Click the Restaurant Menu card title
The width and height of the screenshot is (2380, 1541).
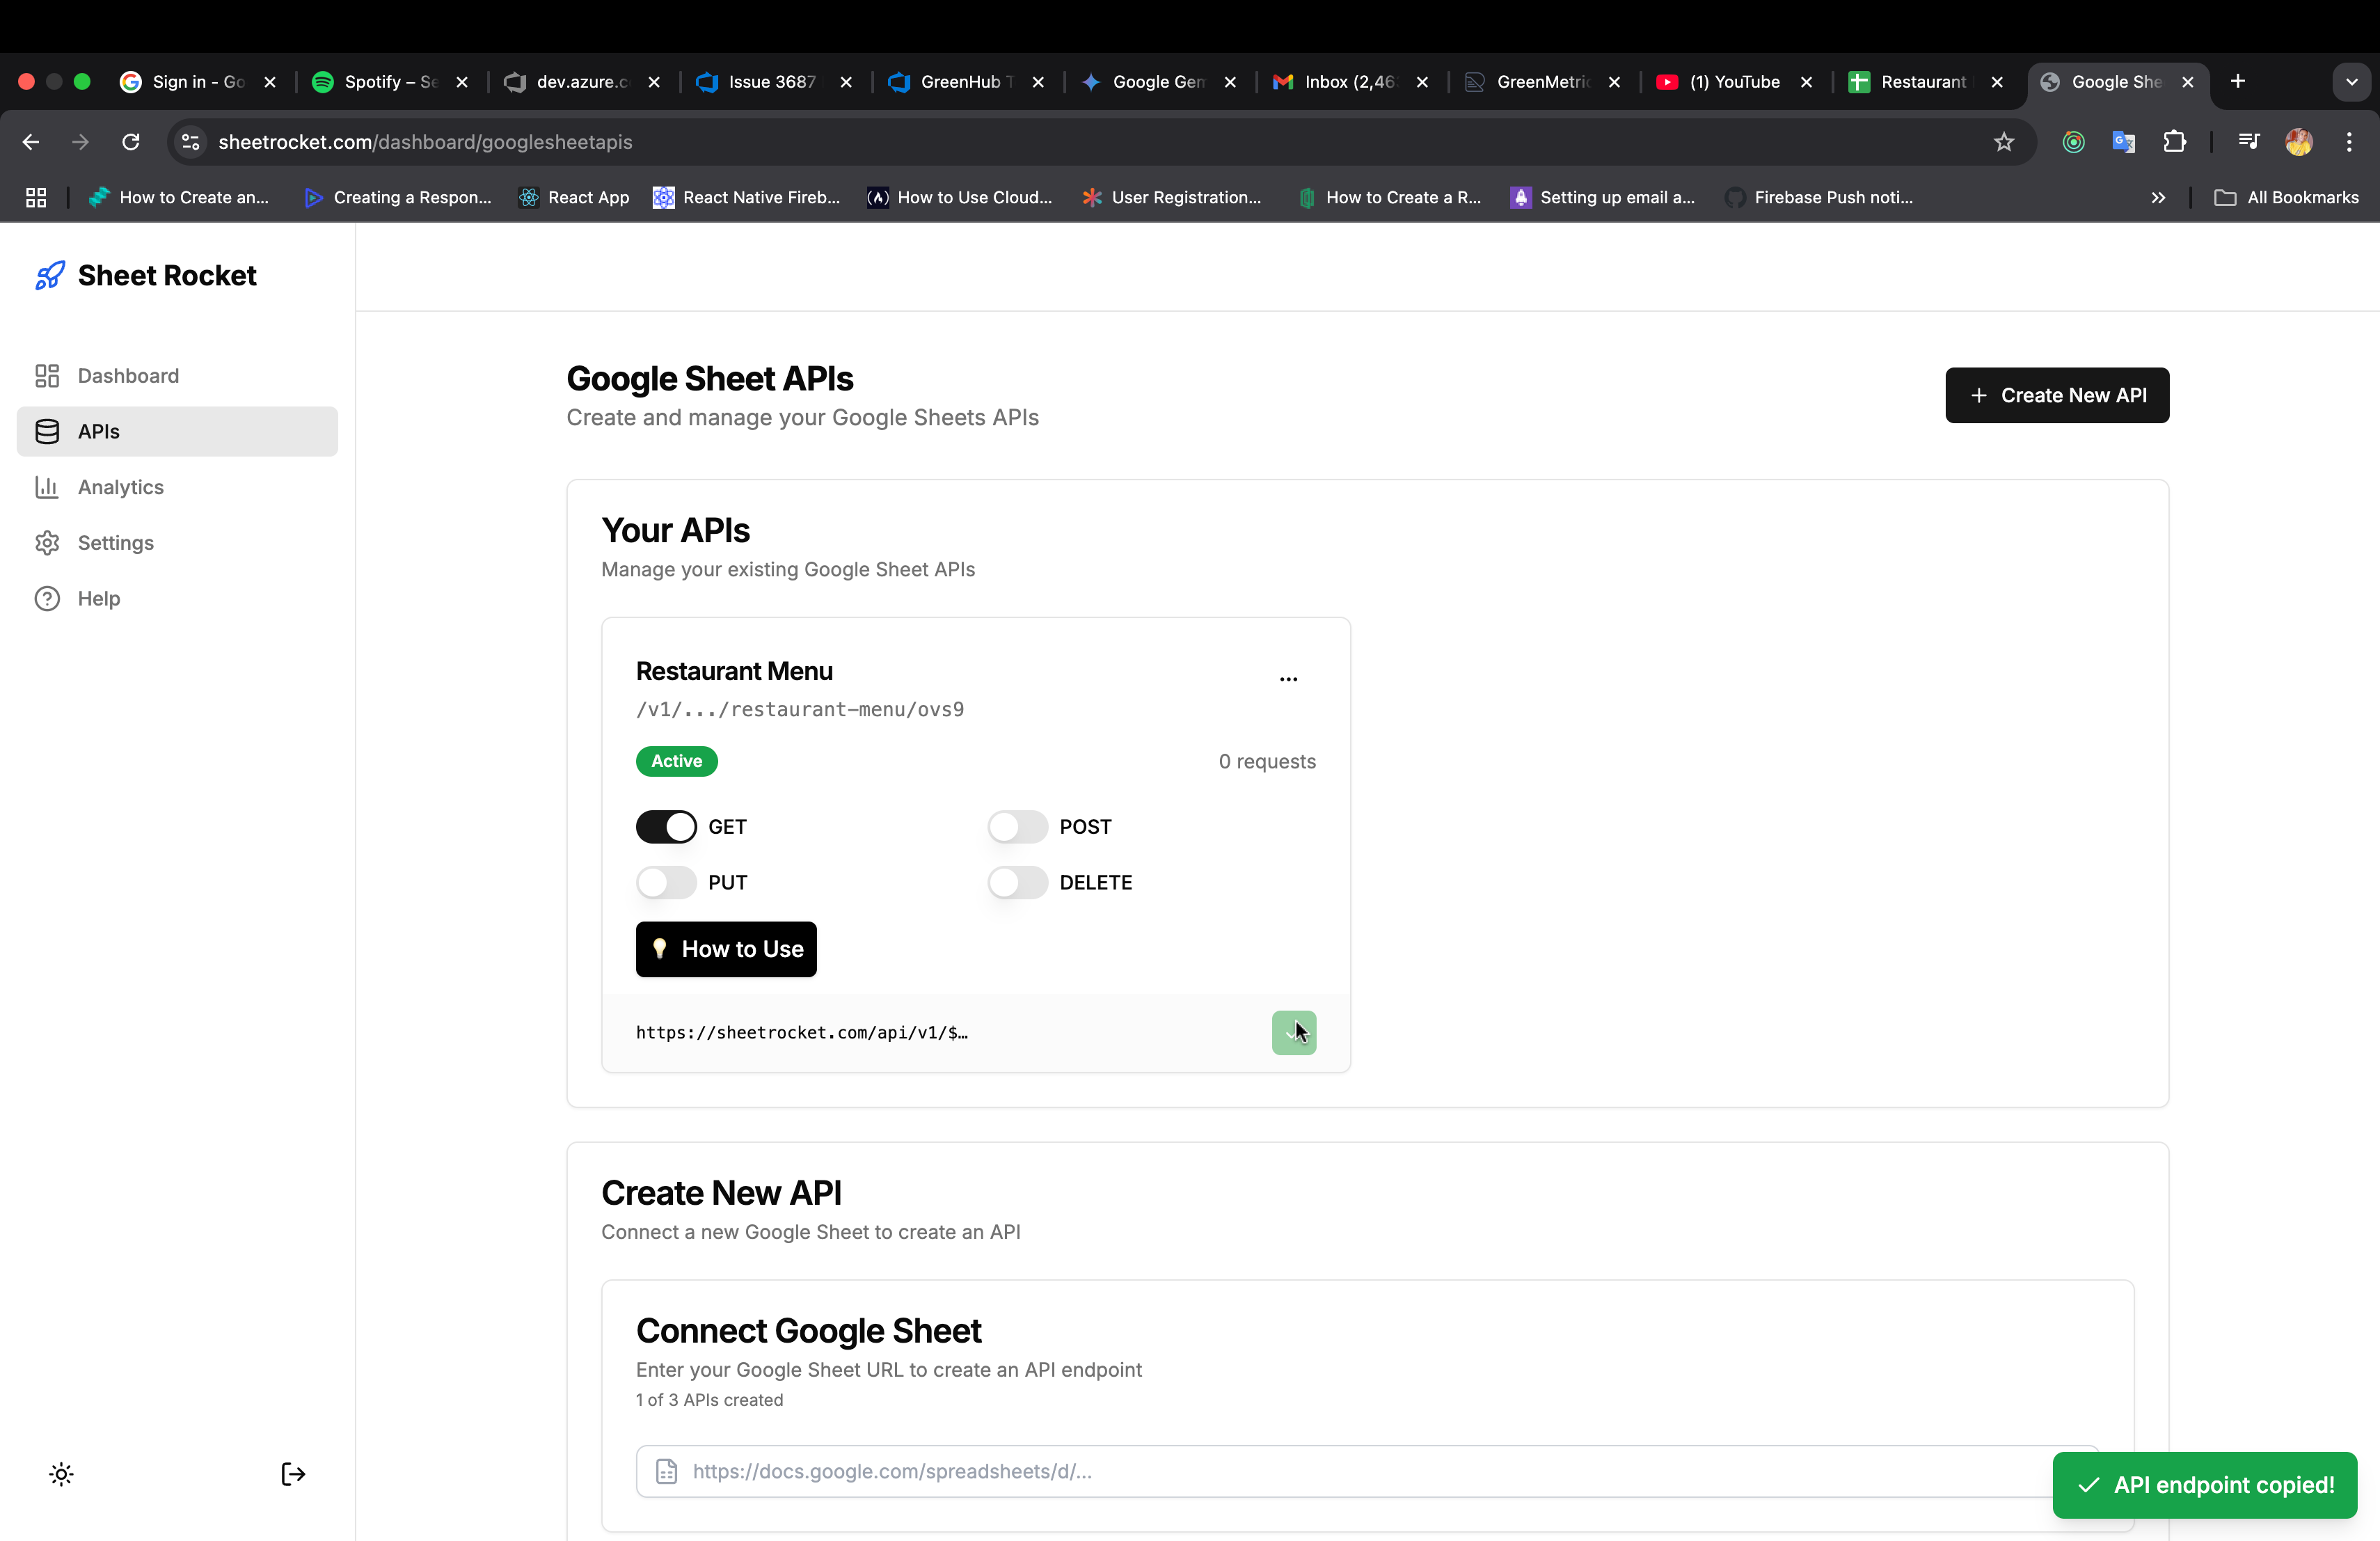(x=734, y=671)
